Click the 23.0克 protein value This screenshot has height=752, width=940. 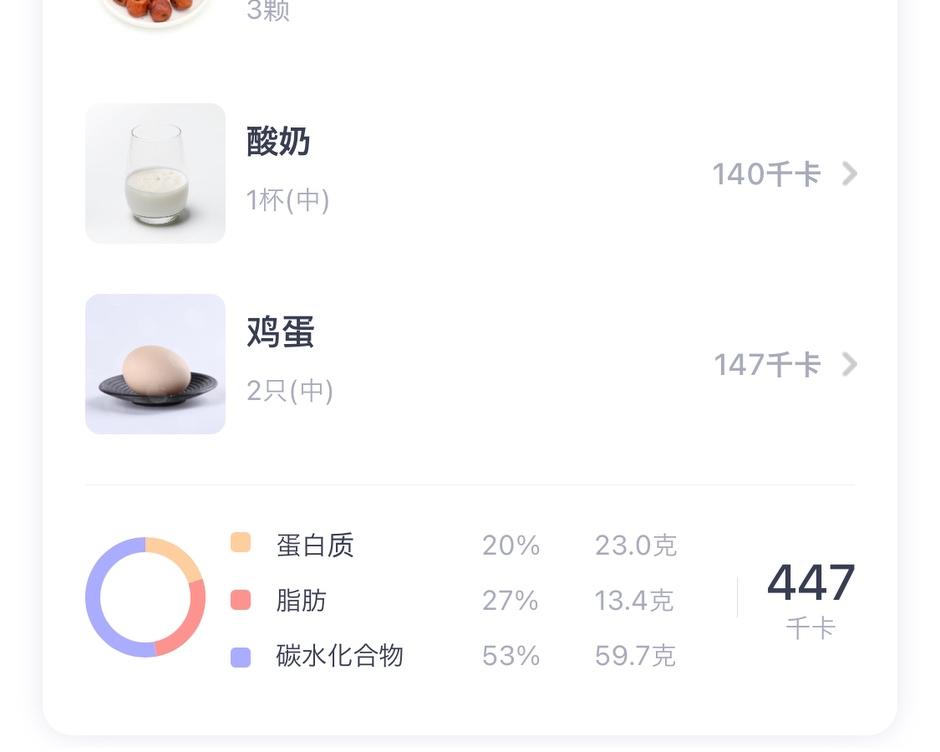pos(634,545)
